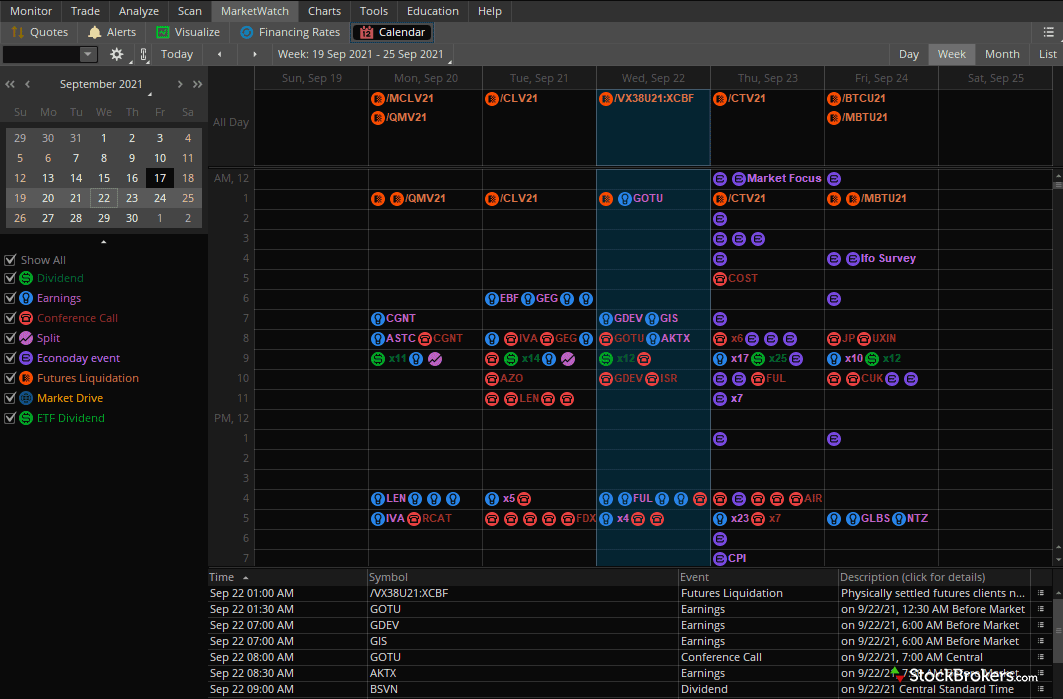Open the week range date dropdown
This screenshot has height=699, width=1063.
tap(362, 55)
